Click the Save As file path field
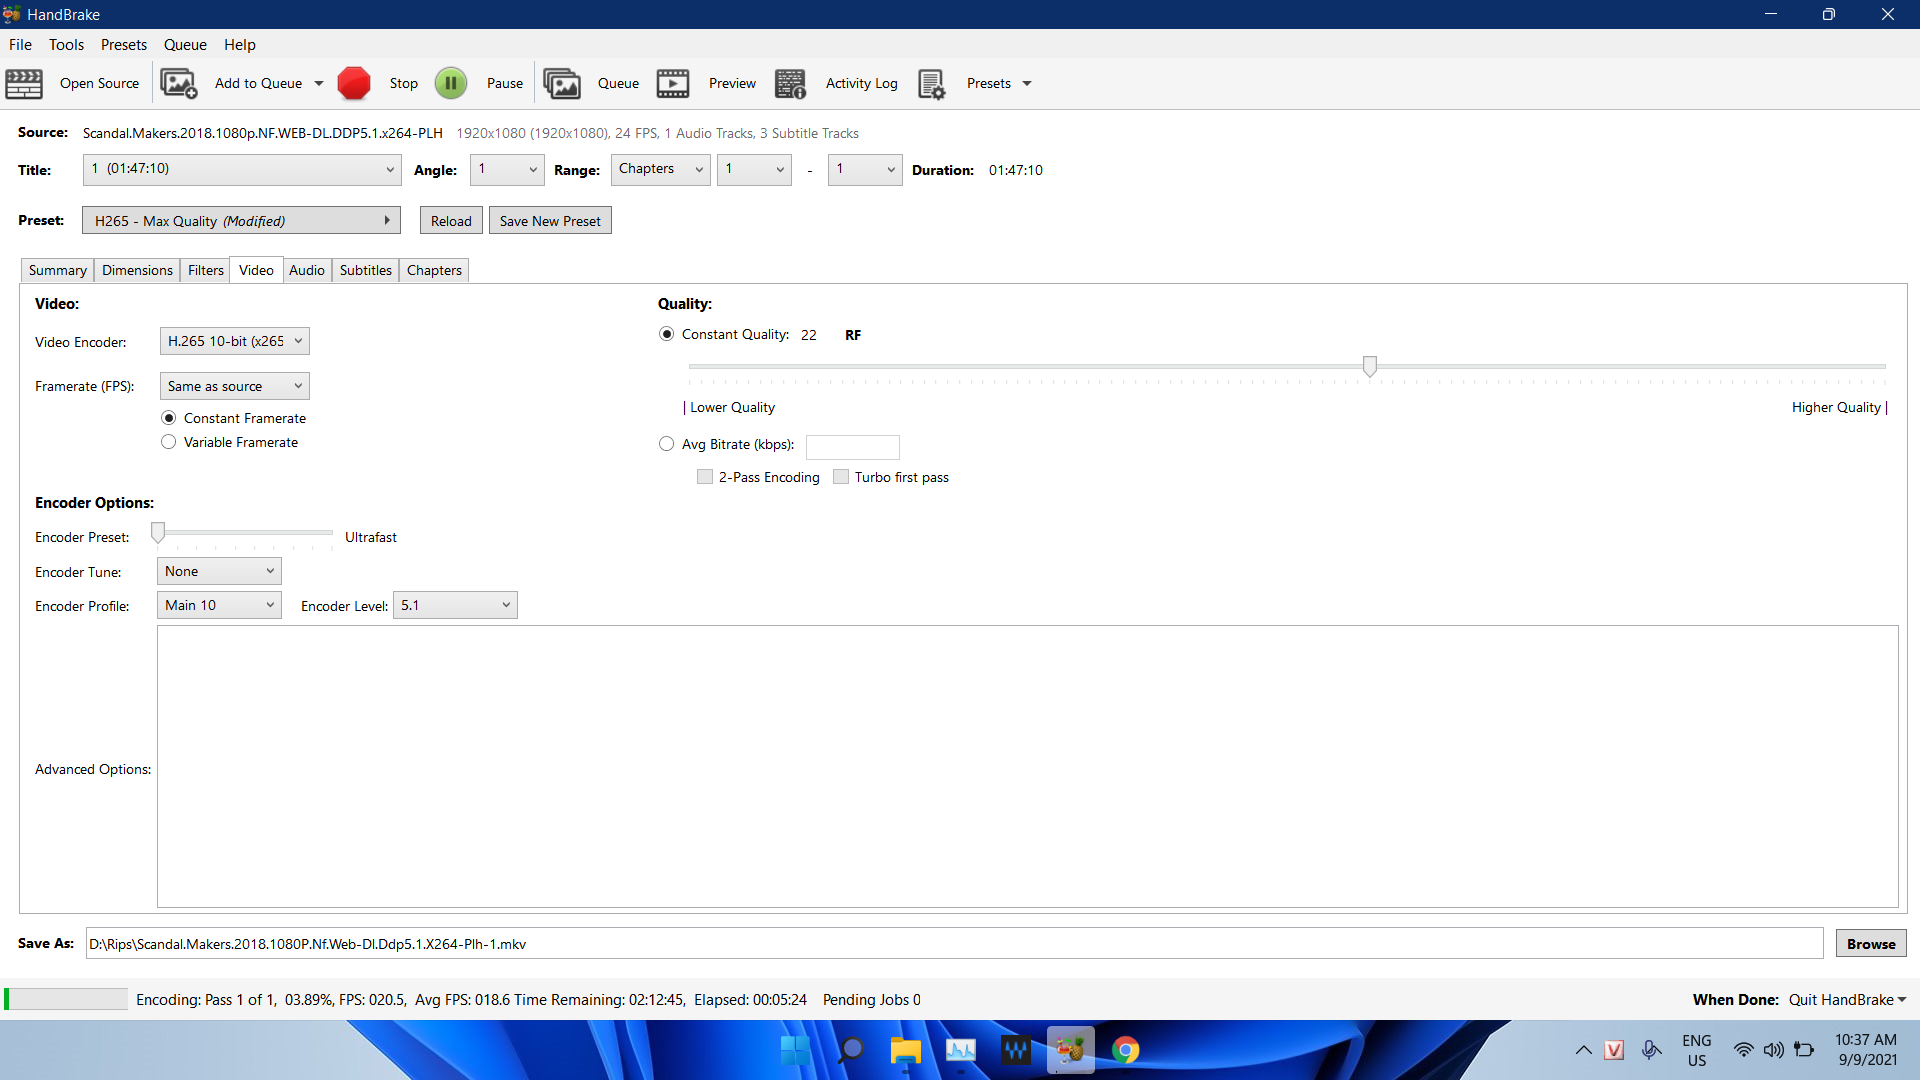The image size is (1920, 1080). [954, 944]
